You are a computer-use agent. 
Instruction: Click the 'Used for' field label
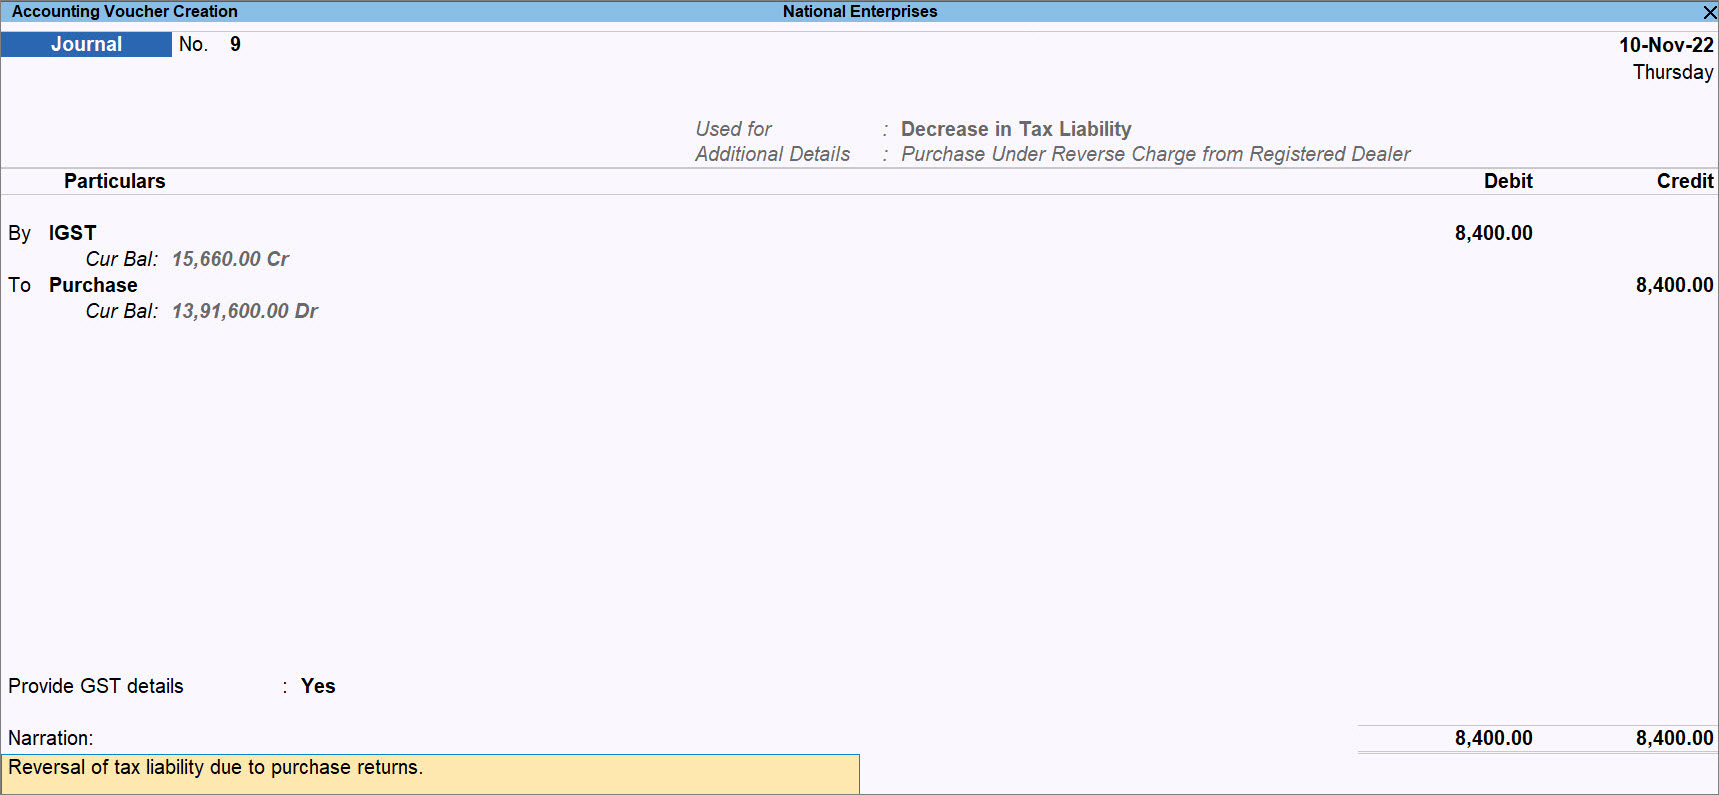(733, 129)
